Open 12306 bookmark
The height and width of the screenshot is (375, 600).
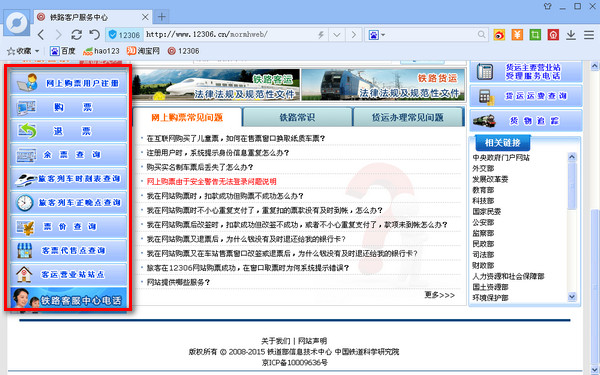[184, 51]
